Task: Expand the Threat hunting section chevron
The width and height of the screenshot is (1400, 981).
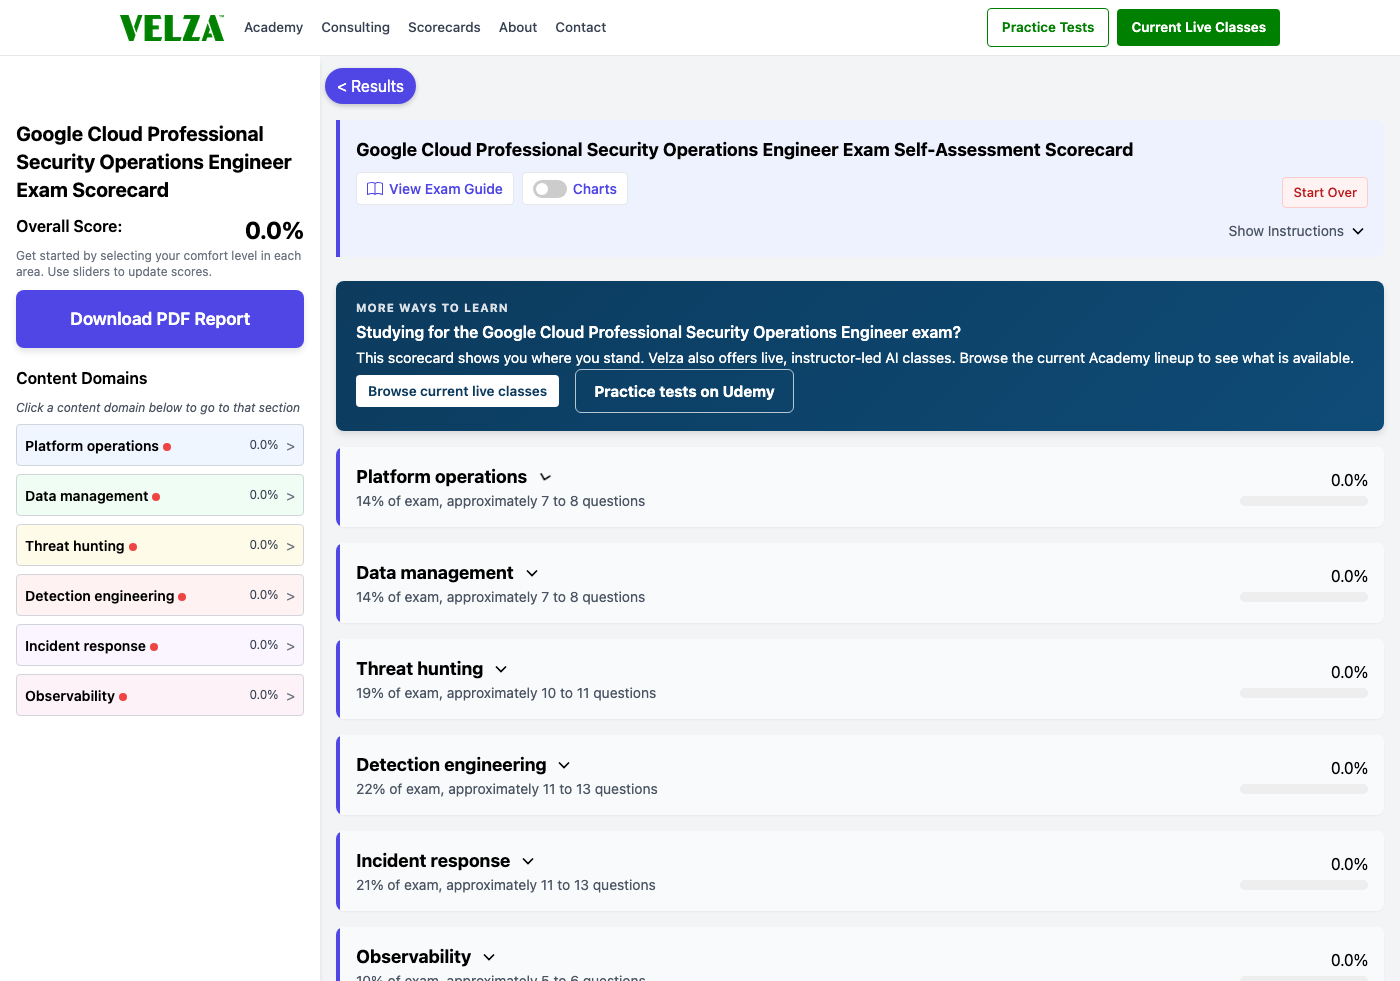Action: tap(501, 670)
